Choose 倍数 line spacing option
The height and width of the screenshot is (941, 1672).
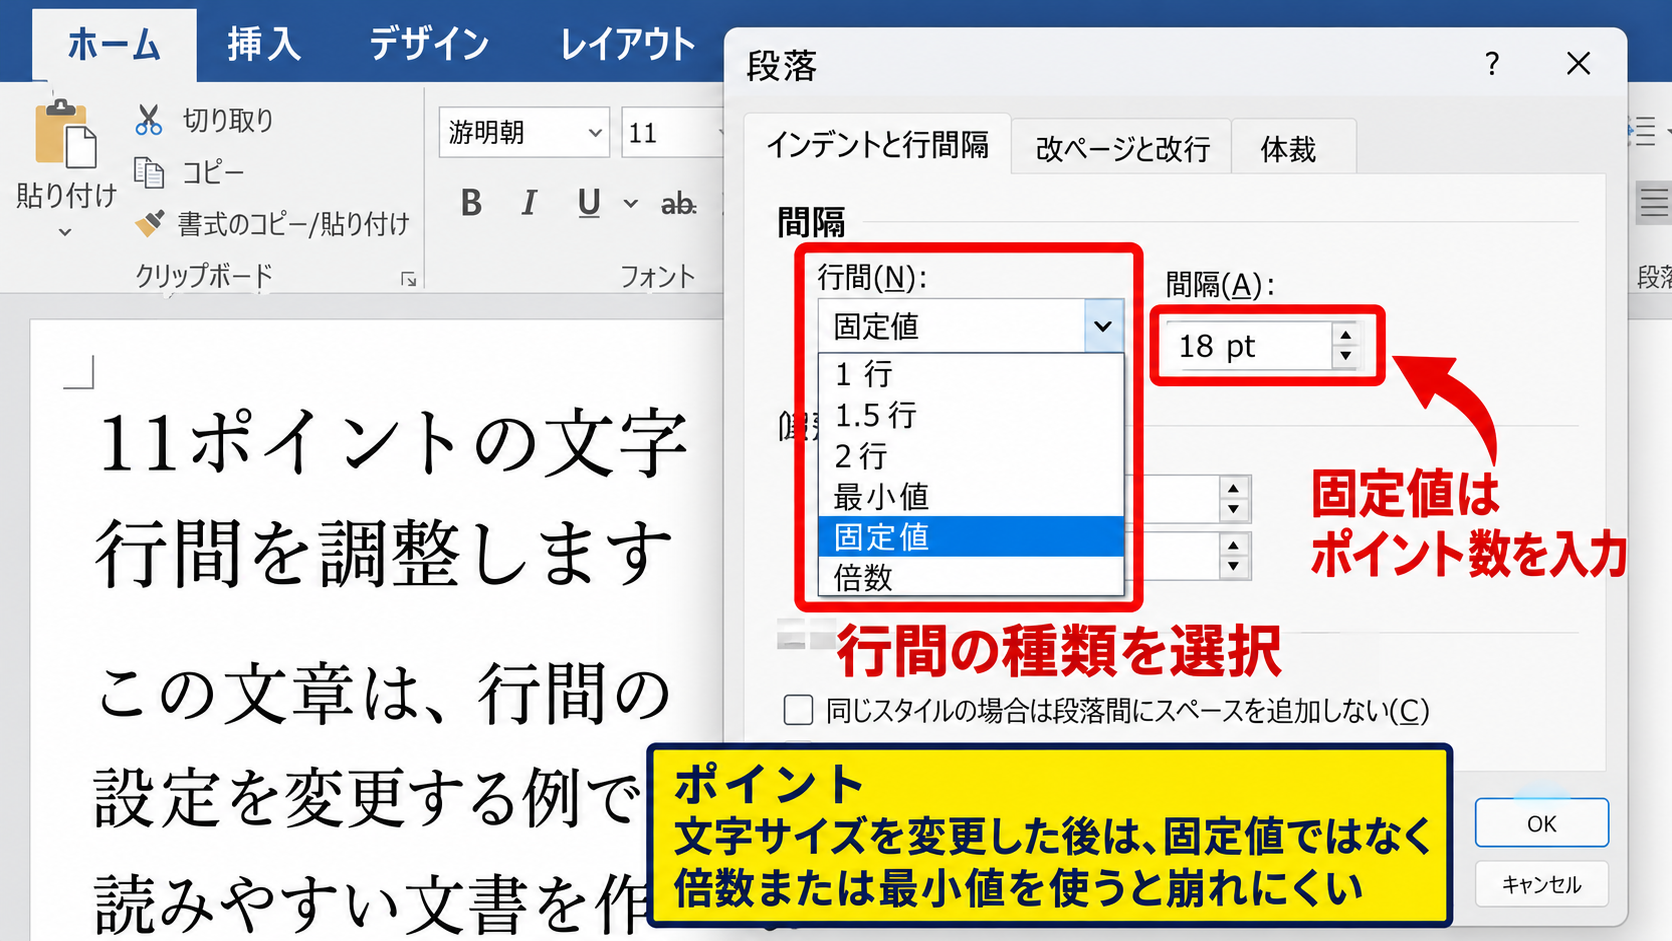tap(971, 577)
